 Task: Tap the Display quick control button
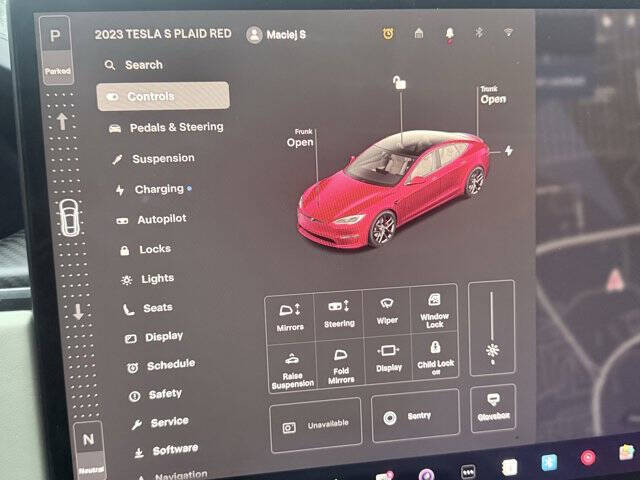389,359
